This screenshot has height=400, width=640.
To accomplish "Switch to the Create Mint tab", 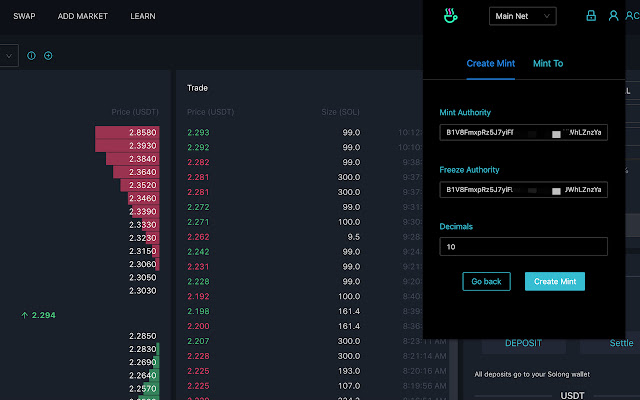I will (491, 63).
